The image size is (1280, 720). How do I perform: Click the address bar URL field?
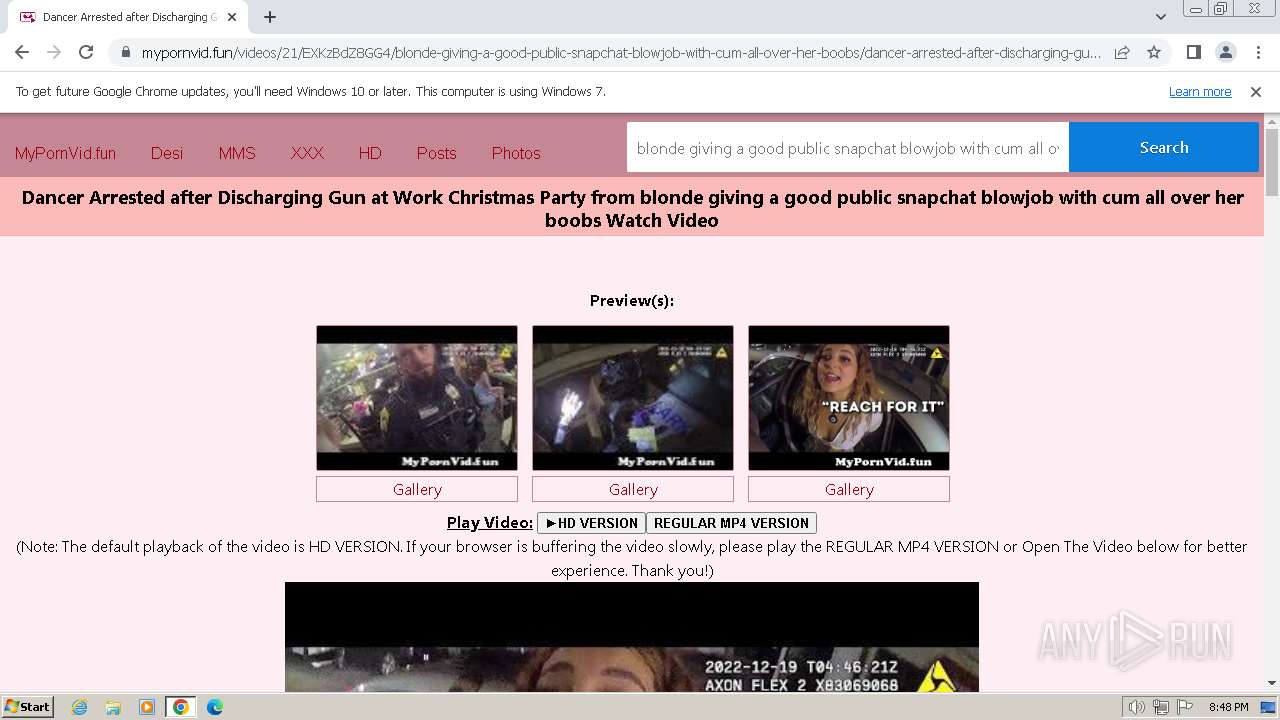click(x=620, y=52)
